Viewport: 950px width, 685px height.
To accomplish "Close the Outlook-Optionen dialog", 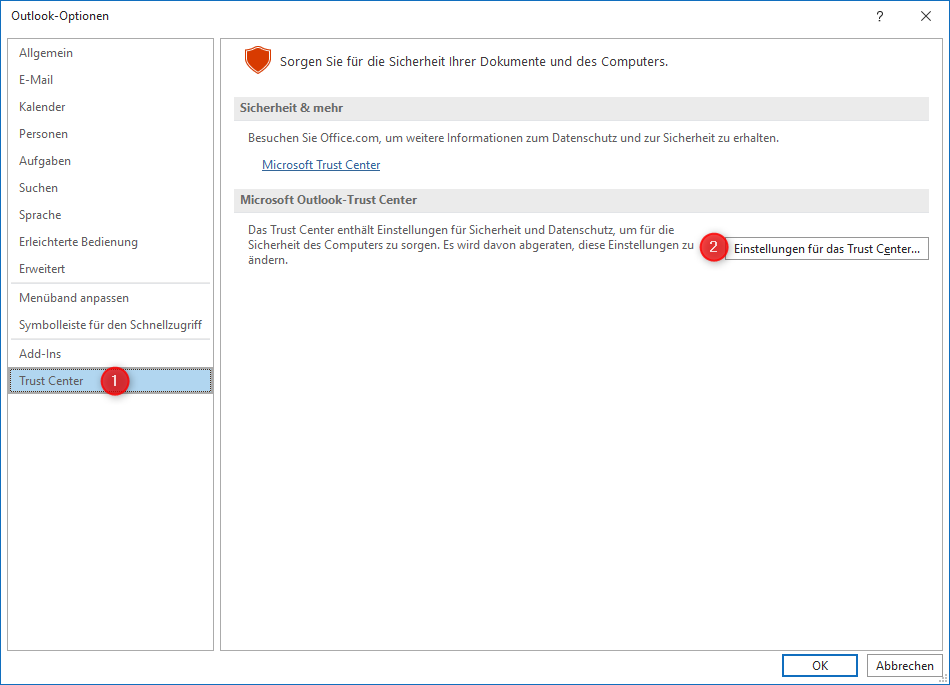I will (926, 16).
